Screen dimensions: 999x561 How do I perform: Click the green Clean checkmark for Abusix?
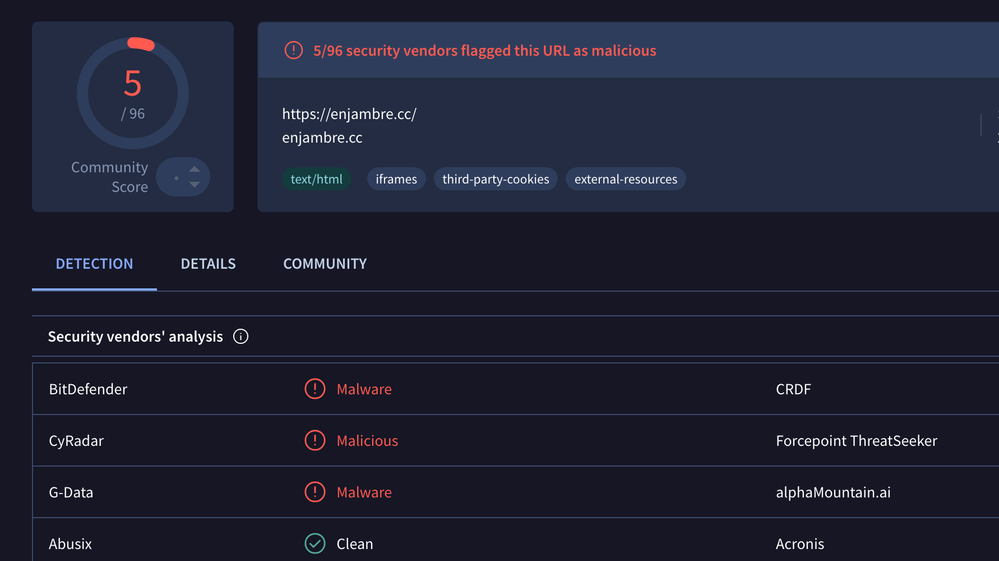pyautogui.click(x=315, y=544)
